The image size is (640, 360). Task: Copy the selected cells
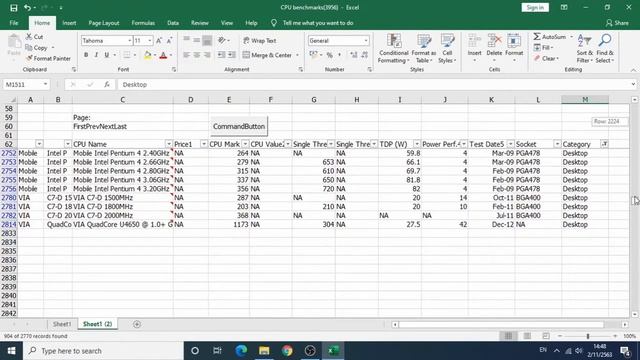click(37, 48)
